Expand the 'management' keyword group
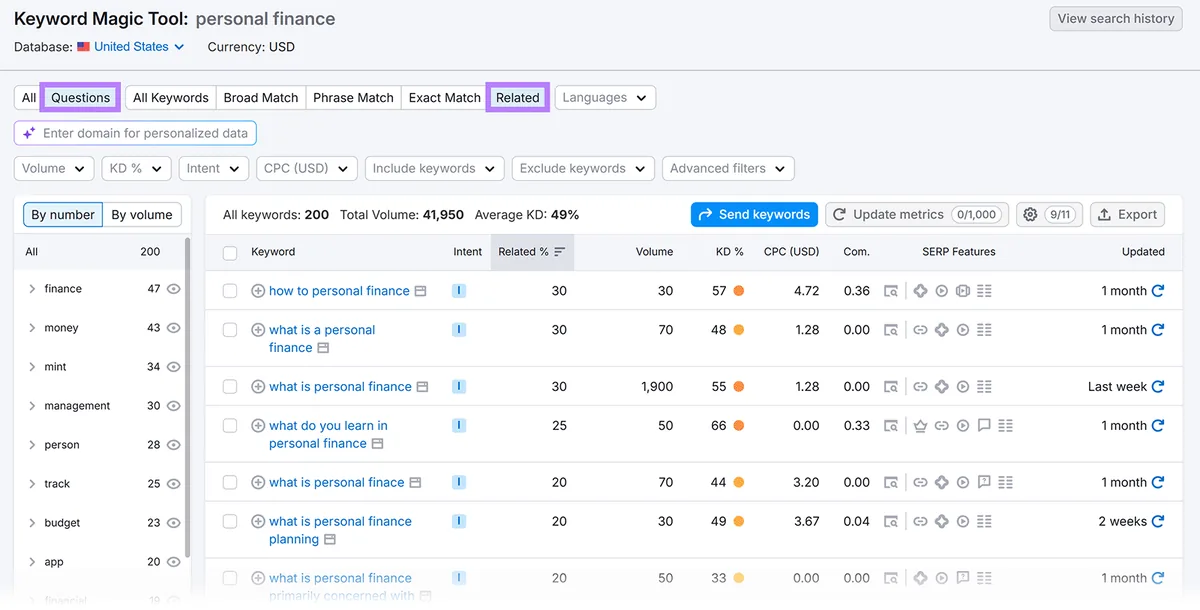1200x610 pixels. (32, 406)
